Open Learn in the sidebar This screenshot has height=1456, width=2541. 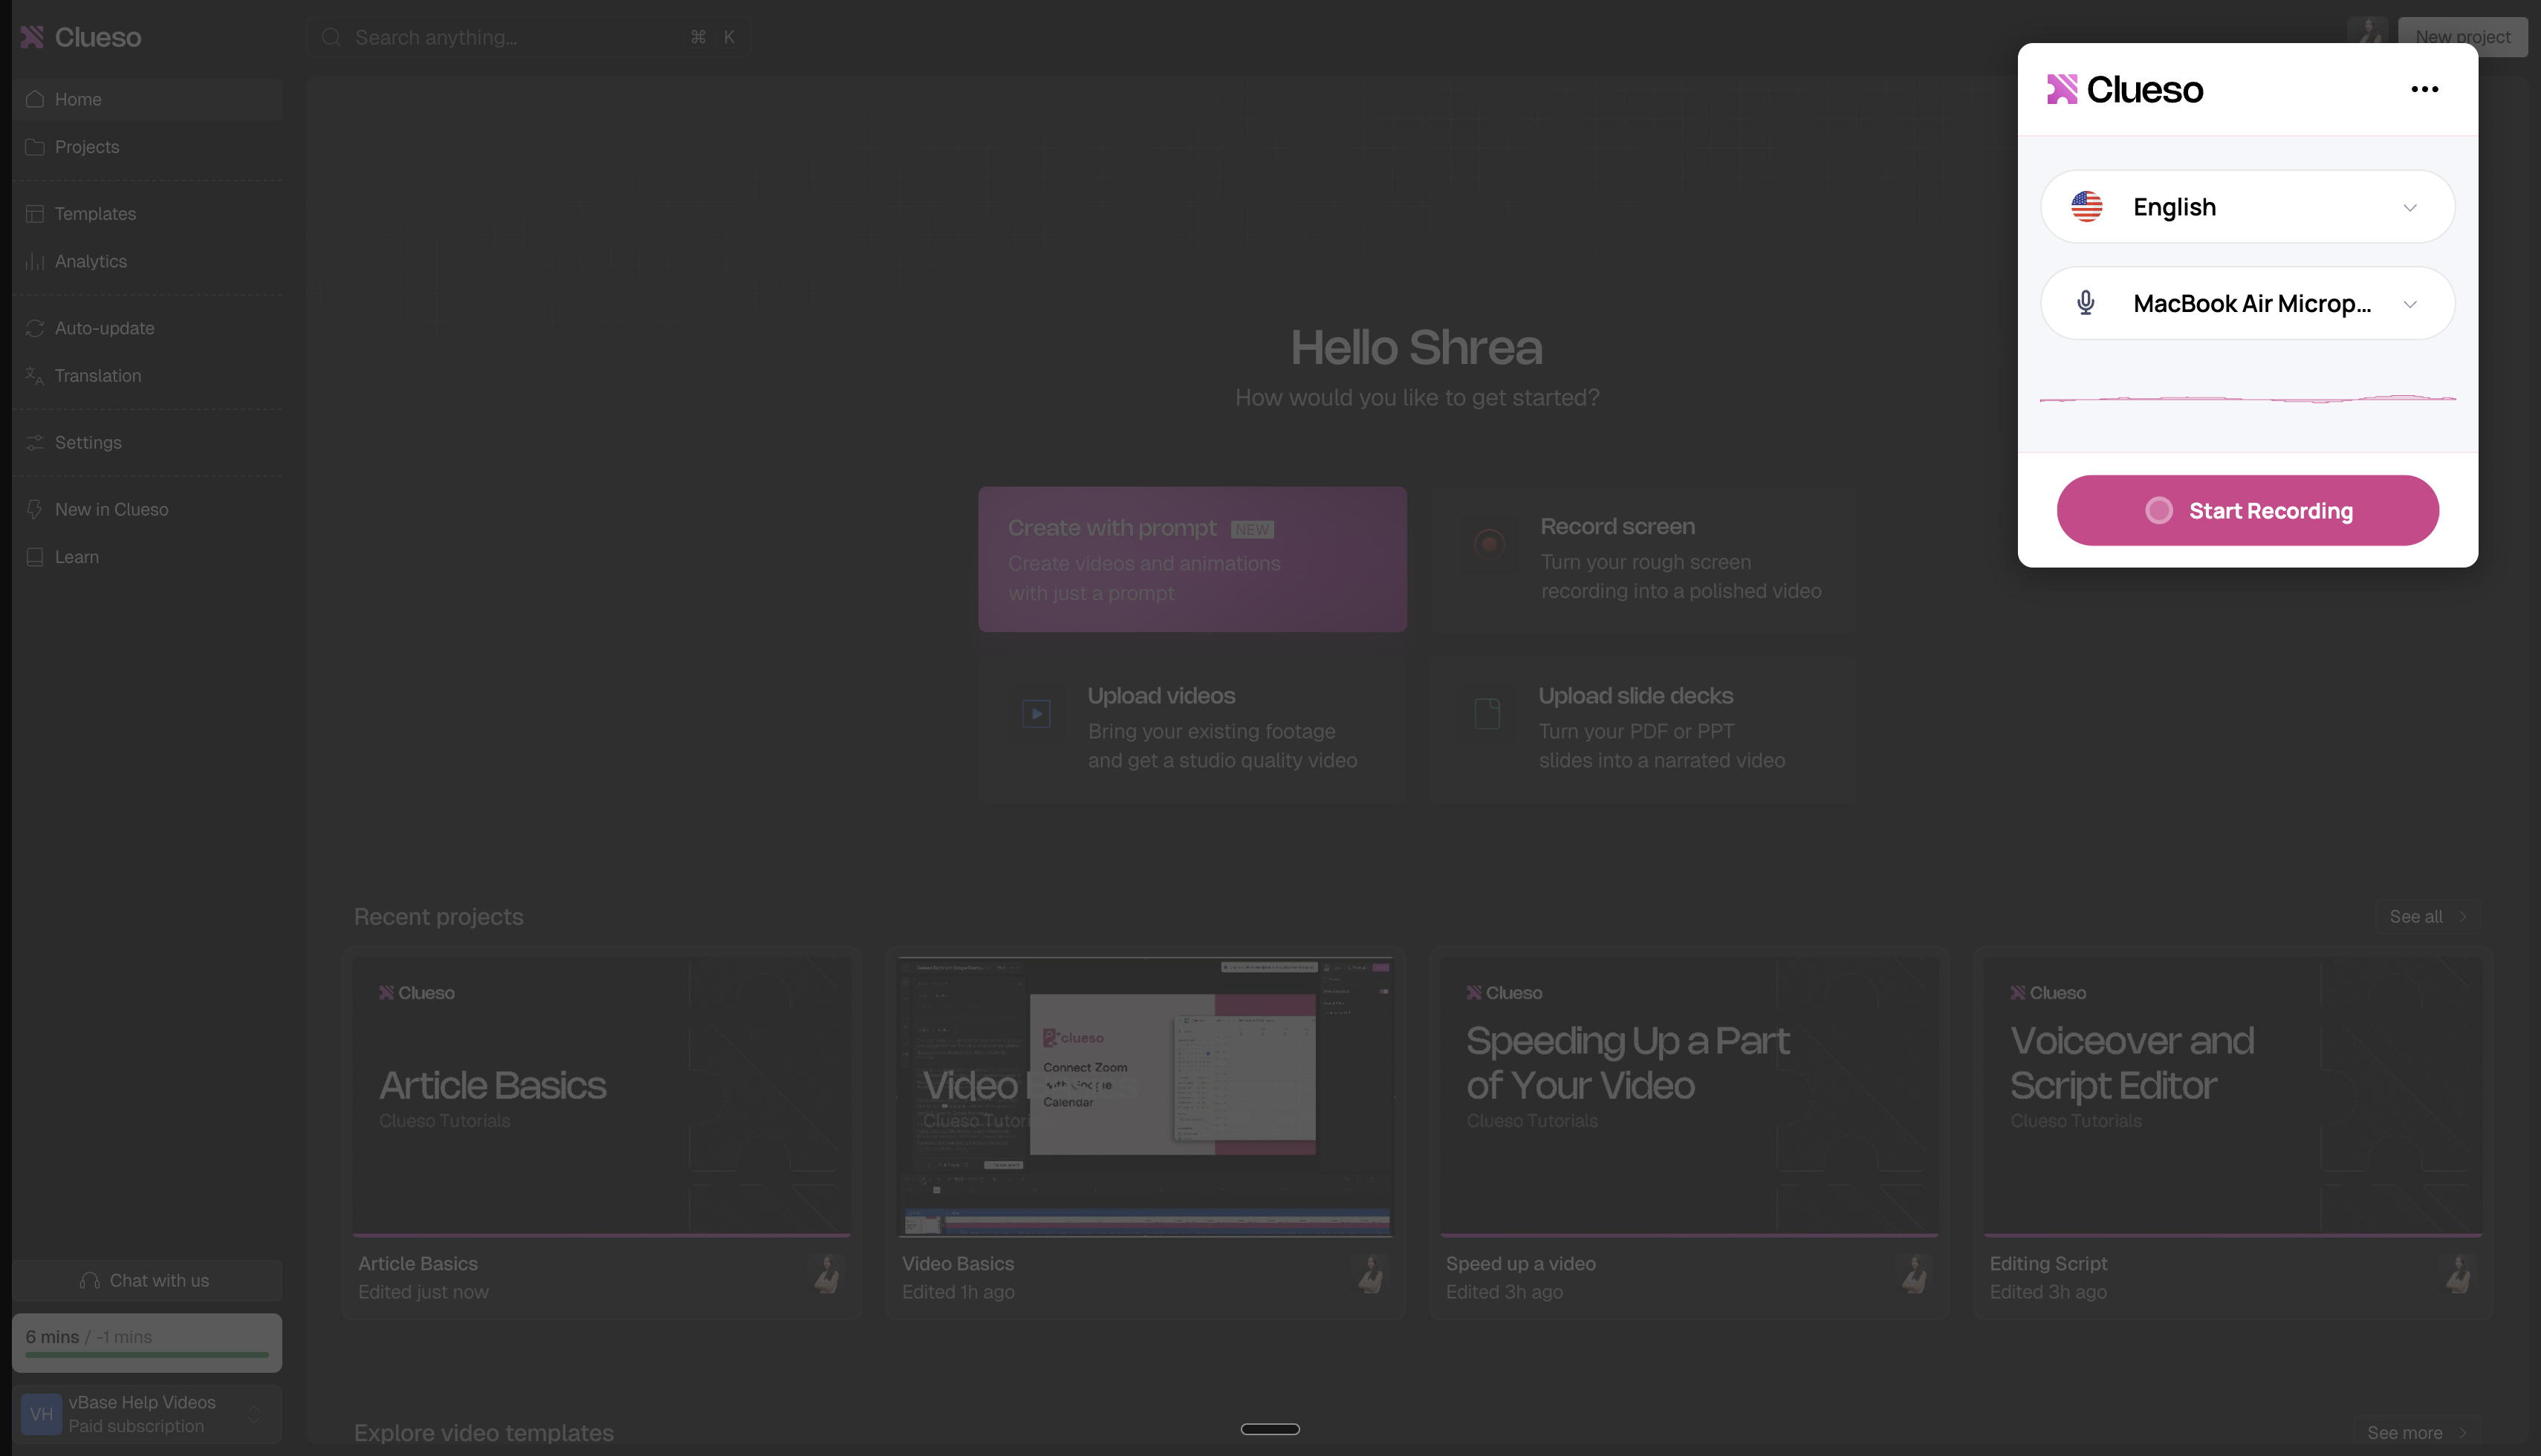click(147, 557)
